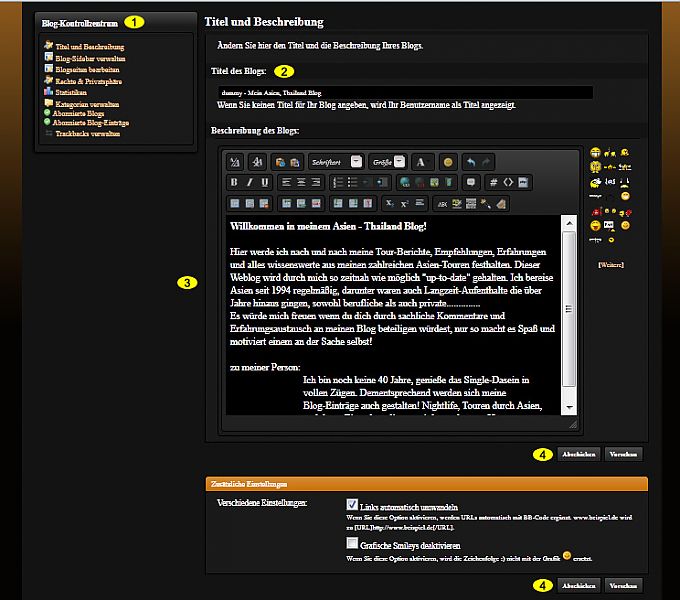The image size is (680, 600).
Task: Click the quote speech bubble icon
Action: [x=471, y=183]
